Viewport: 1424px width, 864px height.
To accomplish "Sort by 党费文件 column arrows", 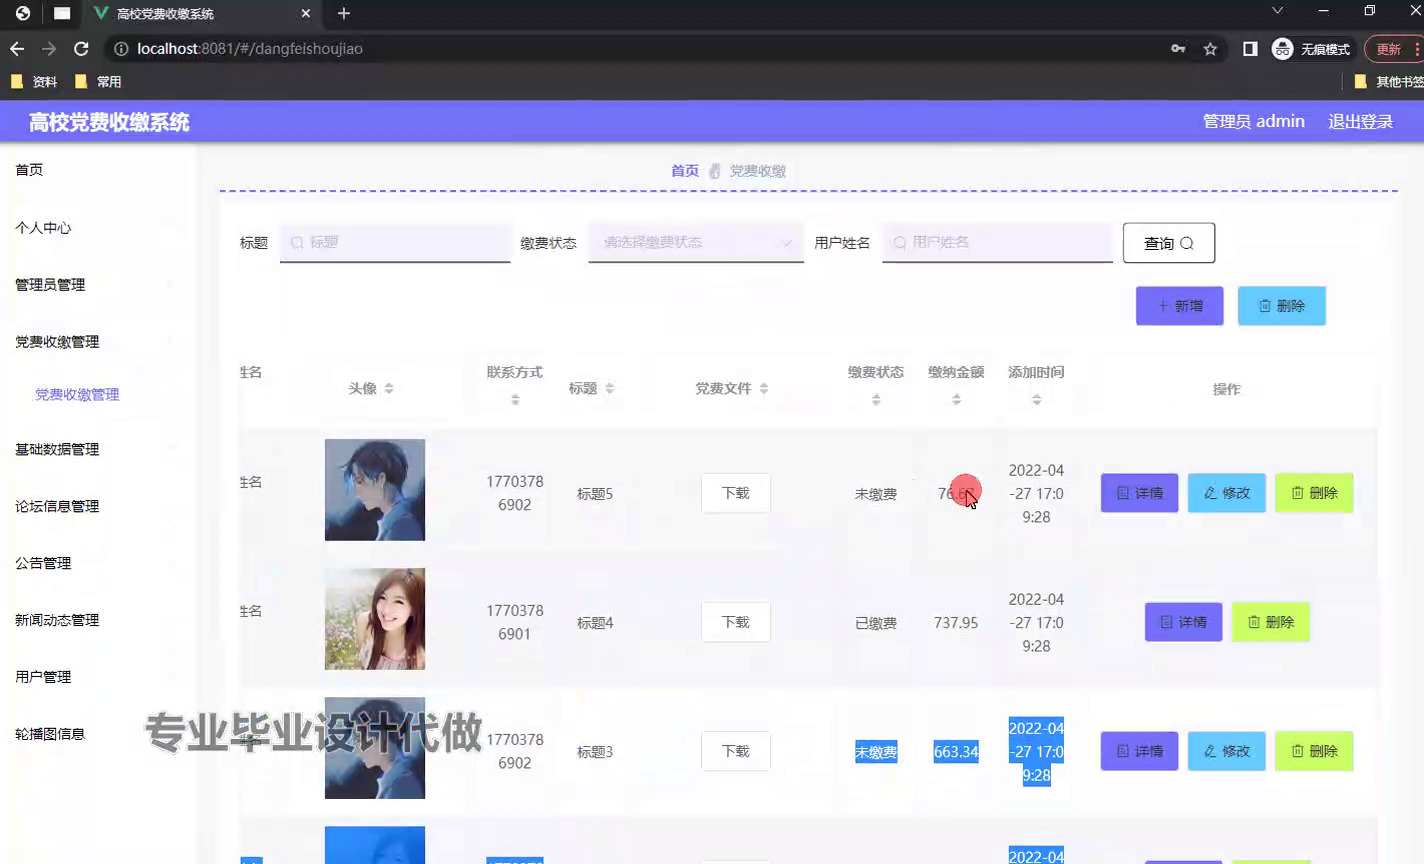I will 763,388.
